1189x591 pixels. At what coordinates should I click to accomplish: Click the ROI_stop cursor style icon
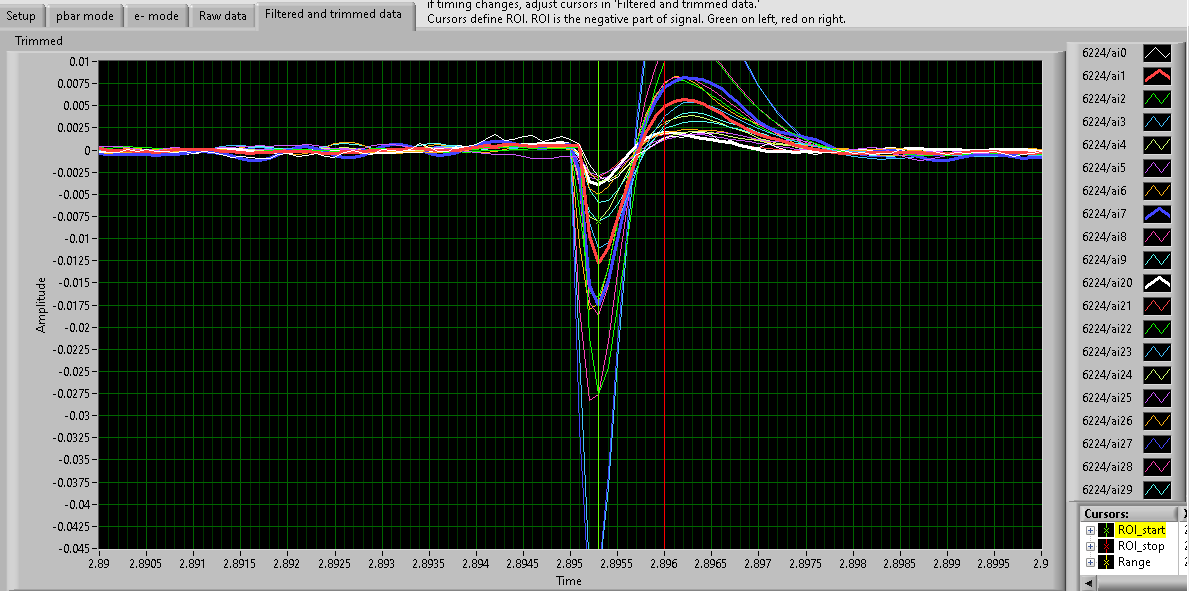click(x=1106, y=546)
